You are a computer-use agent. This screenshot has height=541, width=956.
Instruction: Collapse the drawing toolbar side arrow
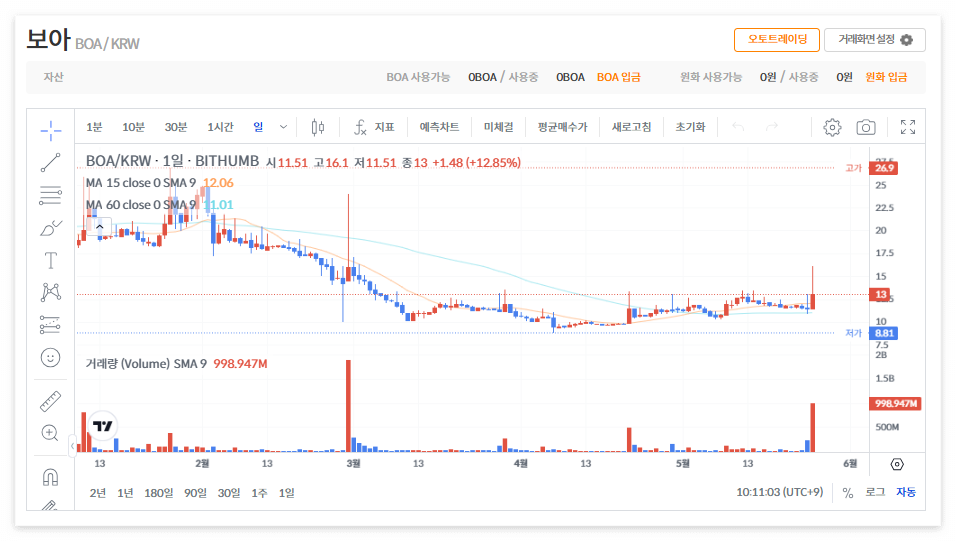click(72, 446)
